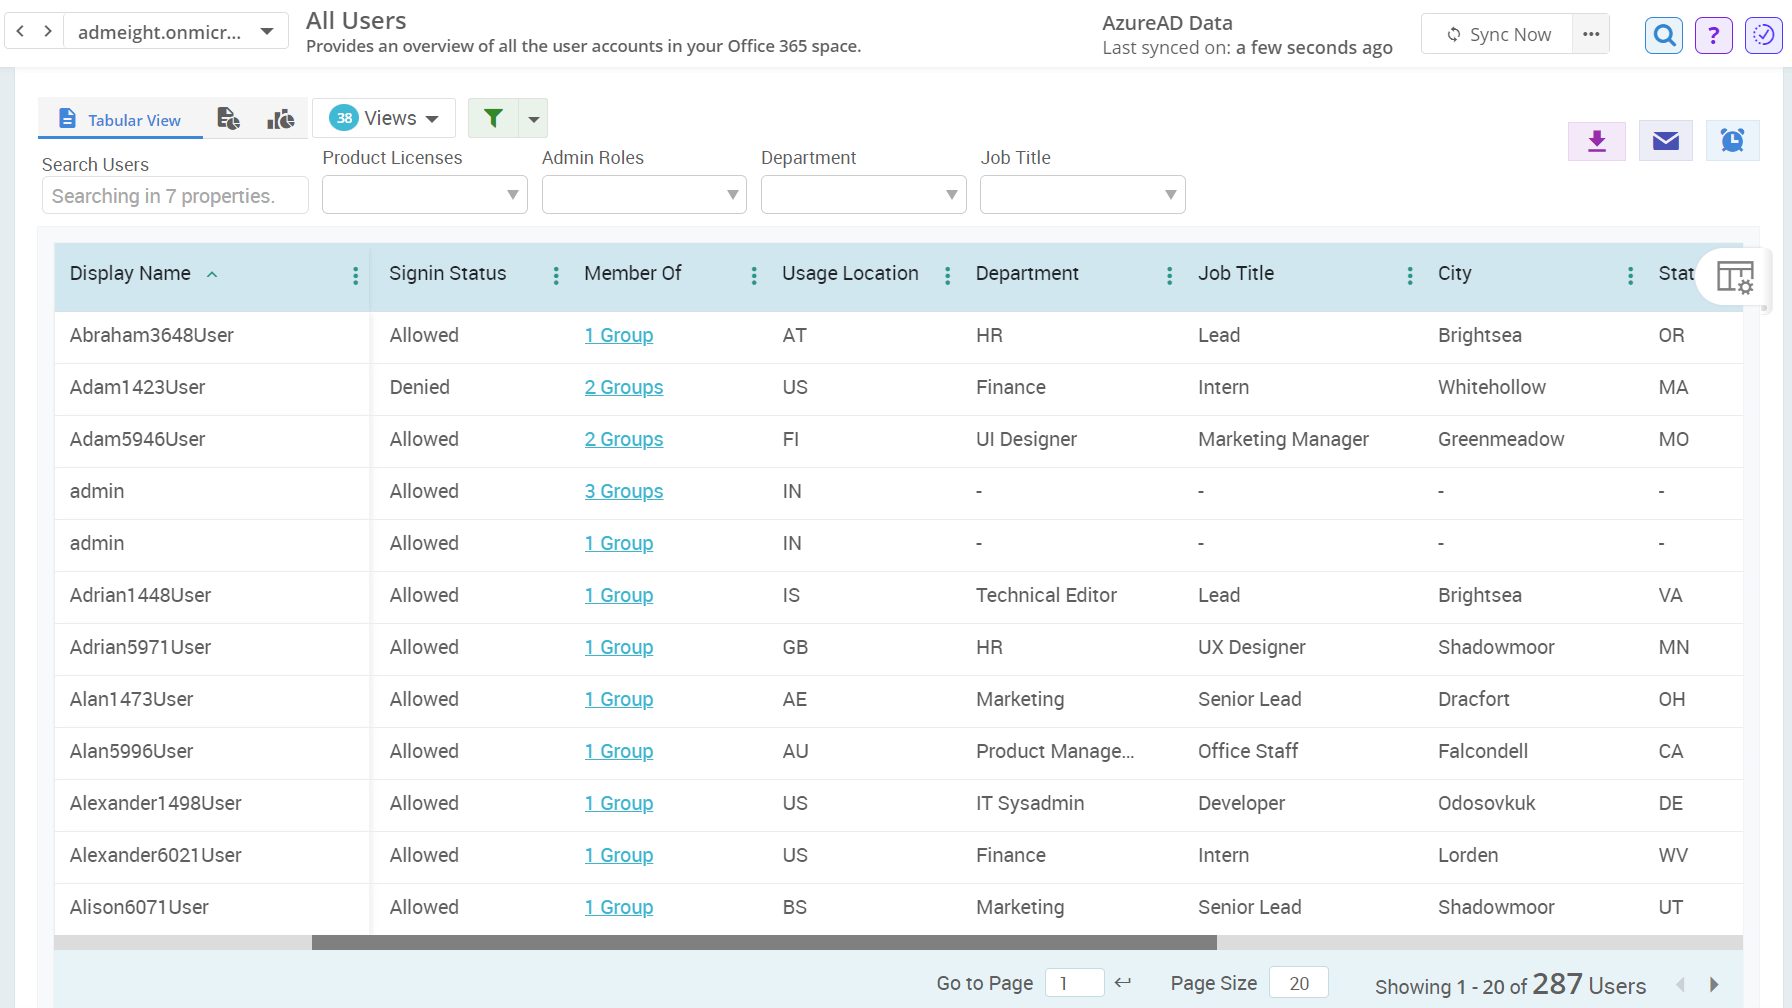Click the help question mark icon

click(x=1713, y=34)
